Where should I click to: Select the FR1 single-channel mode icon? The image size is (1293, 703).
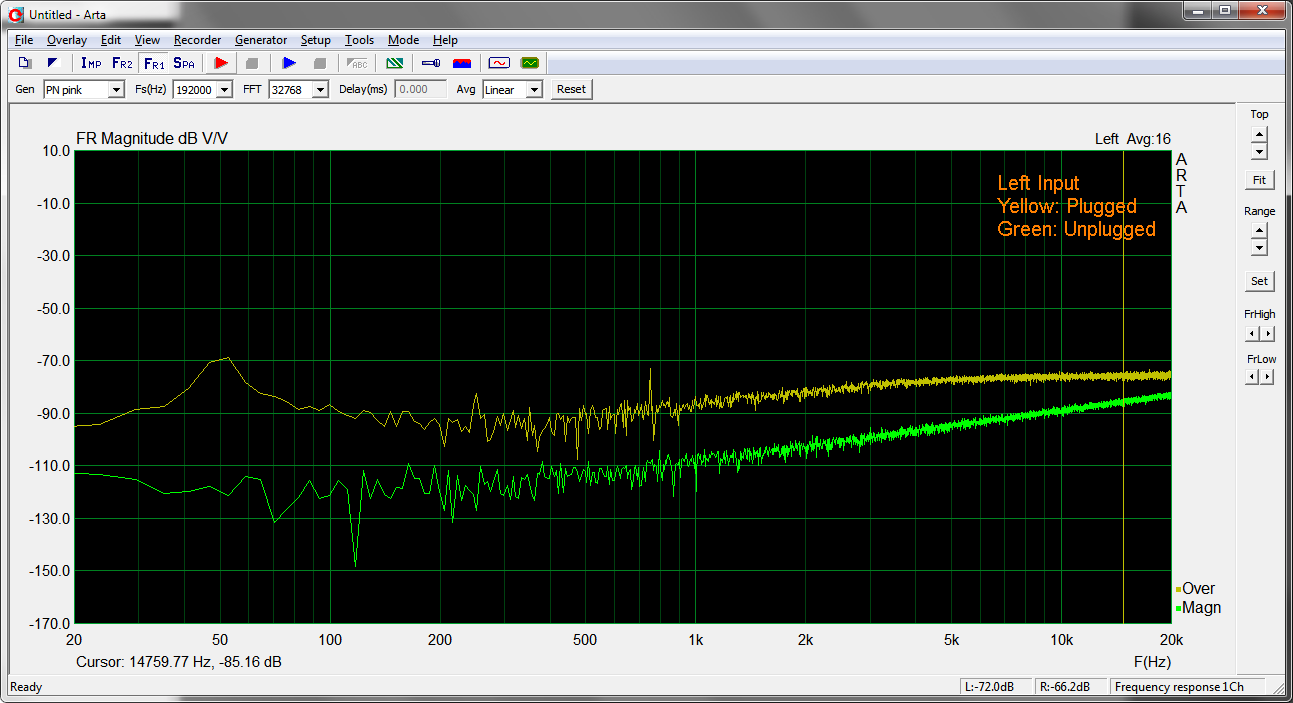pyautogui.click(x=154, y=63)
